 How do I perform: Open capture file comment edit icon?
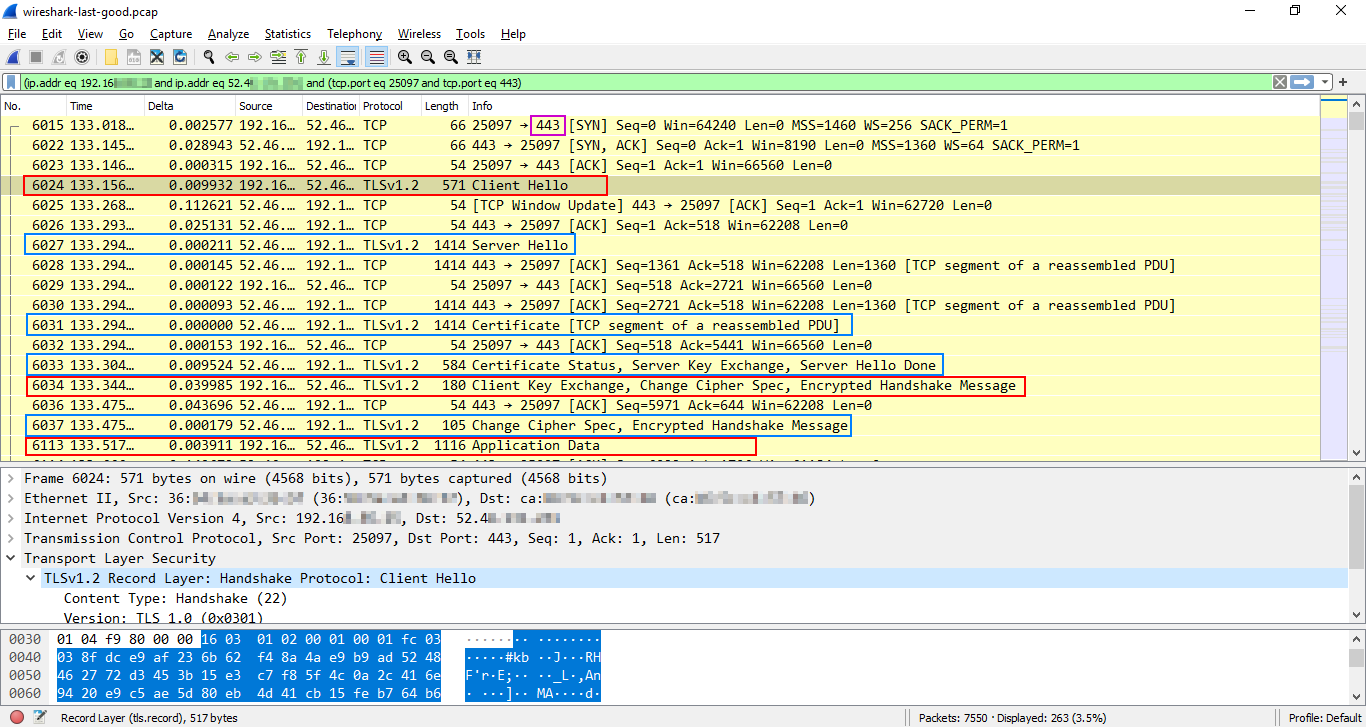(40, 717)
